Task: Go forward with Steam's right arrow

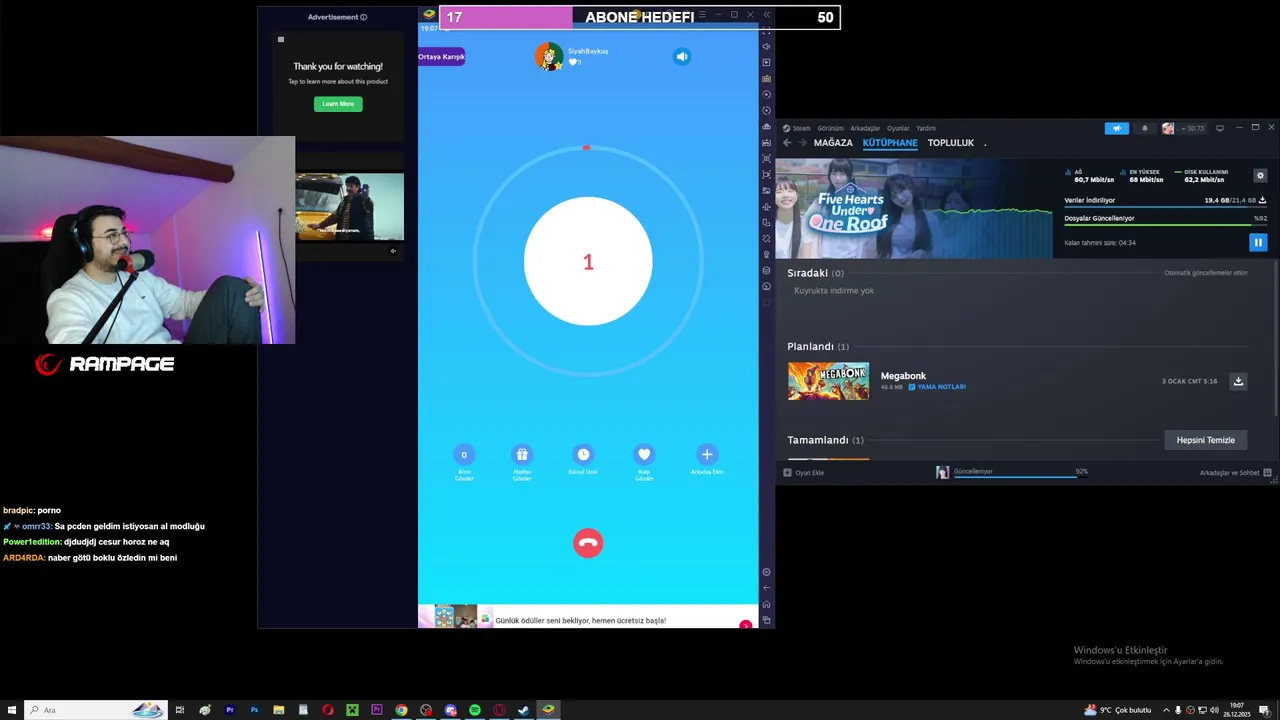Action: coord(802,143)
